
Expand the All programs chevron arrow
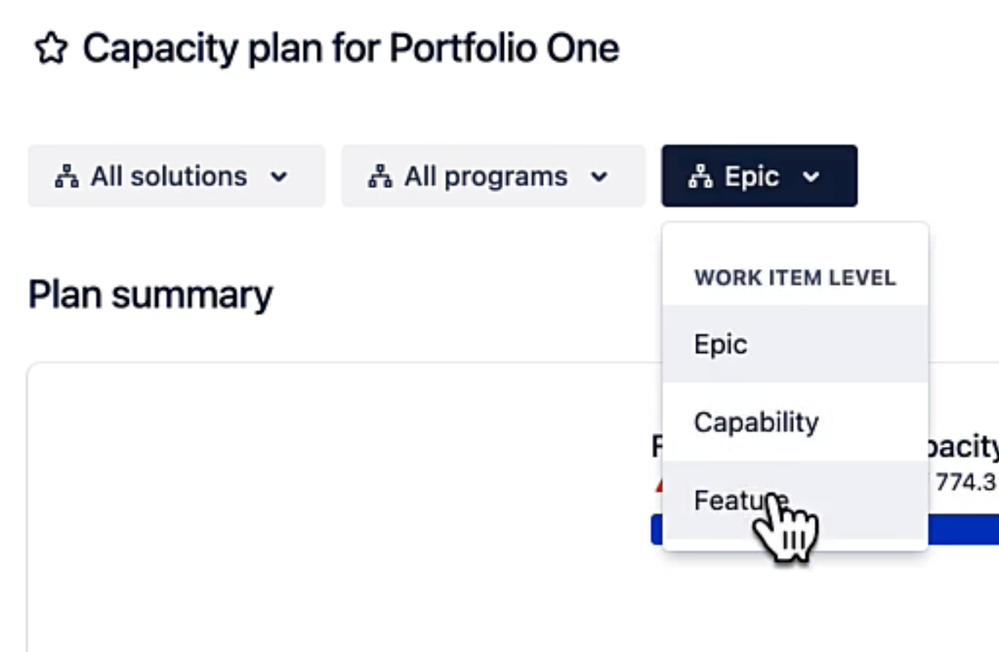coord(599,177)
